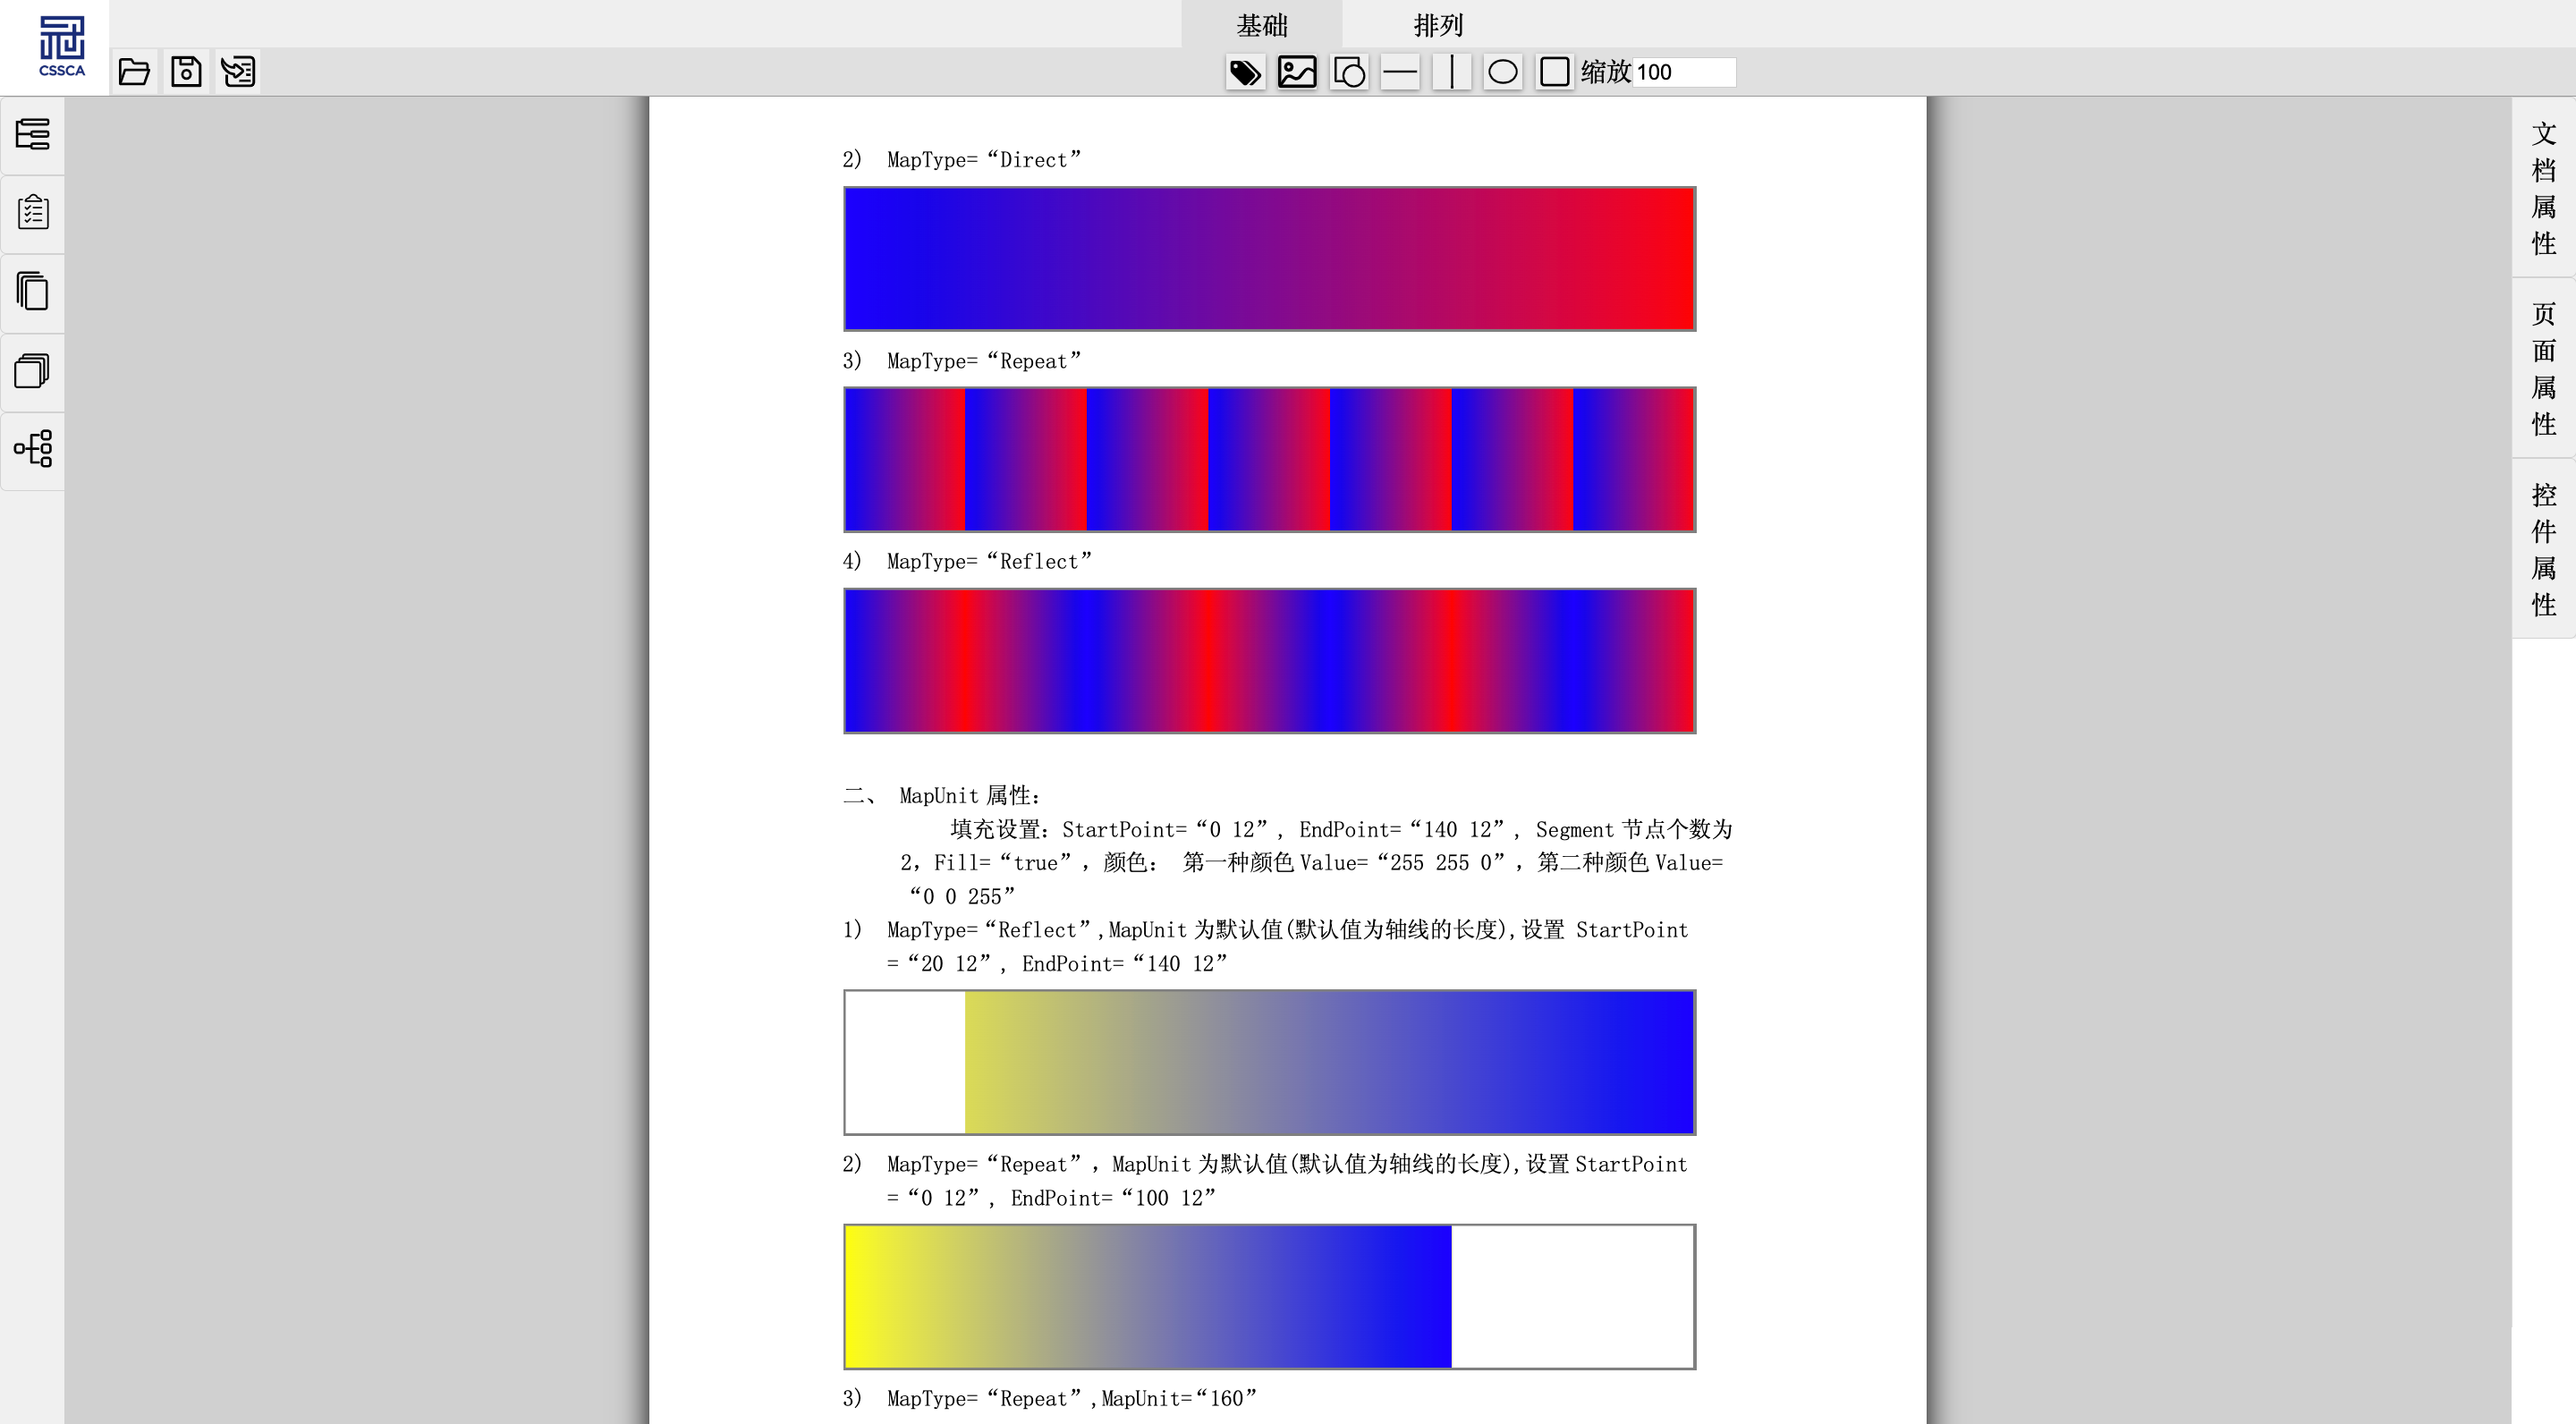Click the 缩放 zoom input field
The height and width of the screenshot is (1424, 2576).
(x=1684, y=72)
